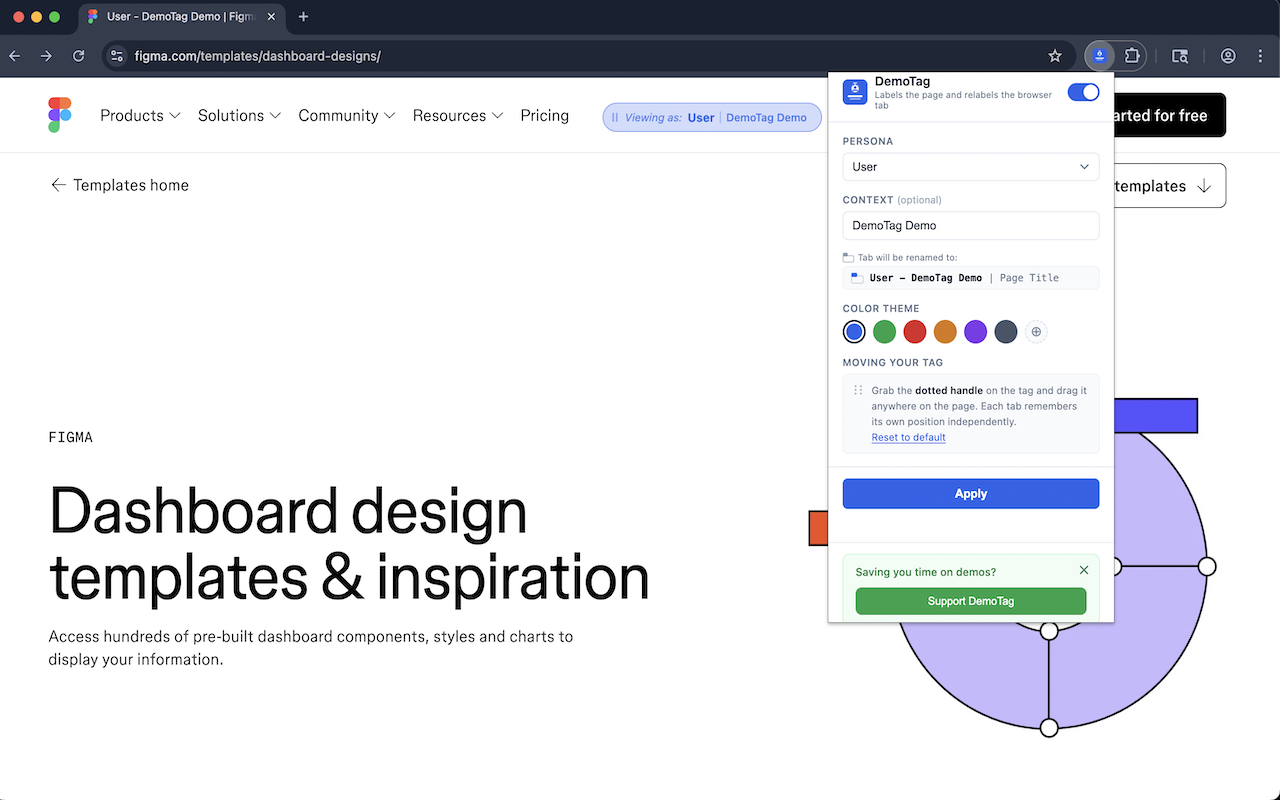Click the dotted handle on Viewing as tag
Image resolution: width=1280 pixels, height=800 pixels.
[x=615, y=118]
